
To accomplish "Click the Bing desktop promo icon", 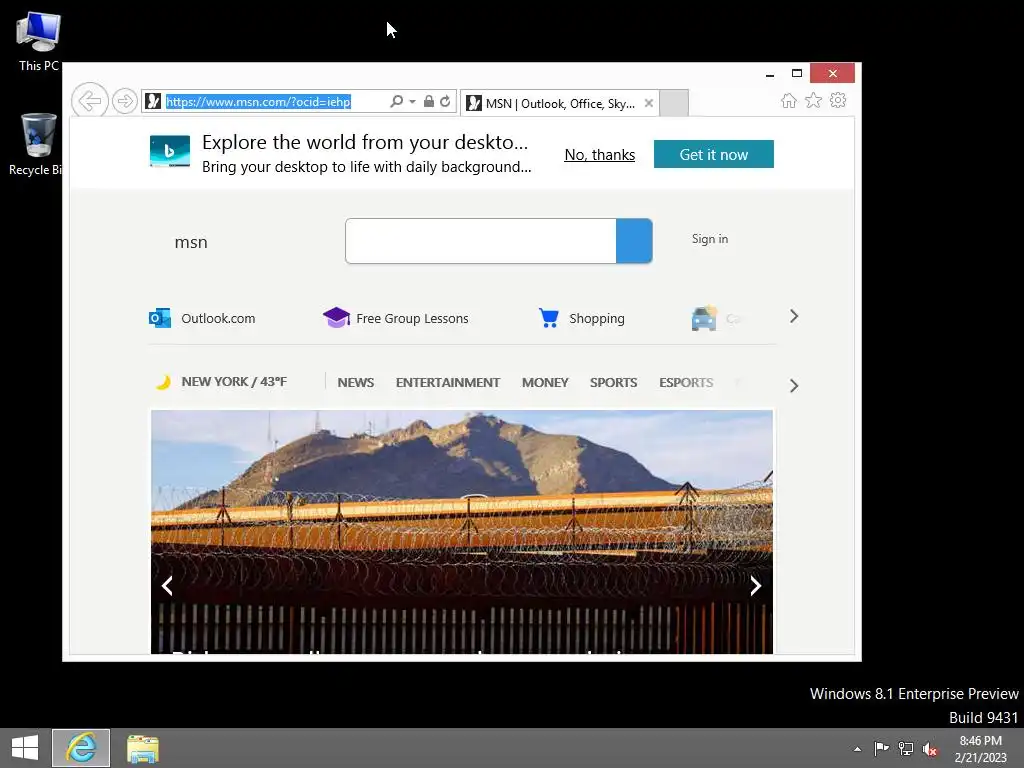I will pos(170,152).
